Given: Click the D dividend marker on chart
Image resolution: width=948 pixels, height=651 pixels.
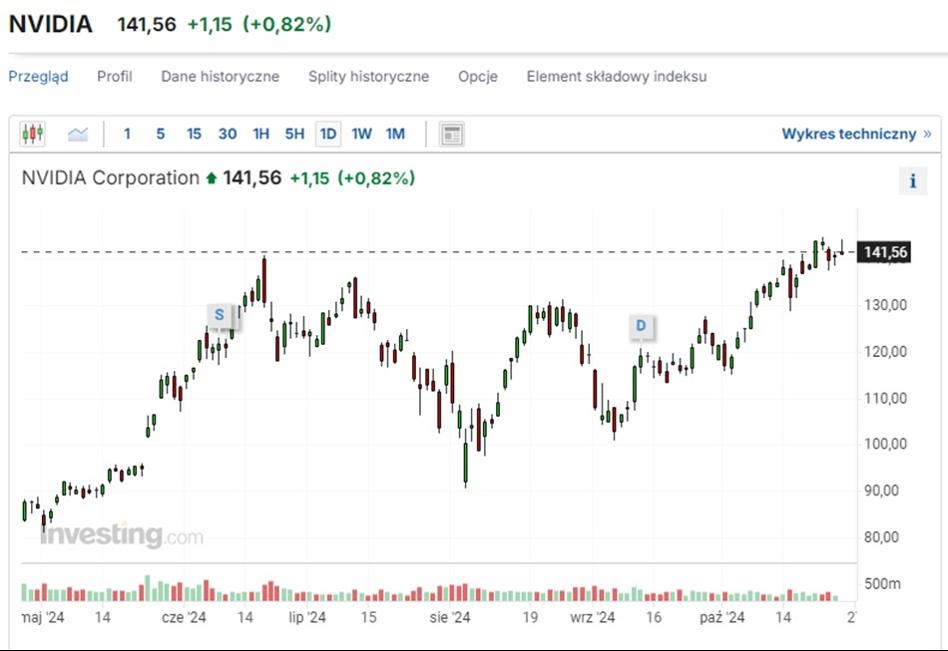Looking at the screenshot, I should (641, 326).
